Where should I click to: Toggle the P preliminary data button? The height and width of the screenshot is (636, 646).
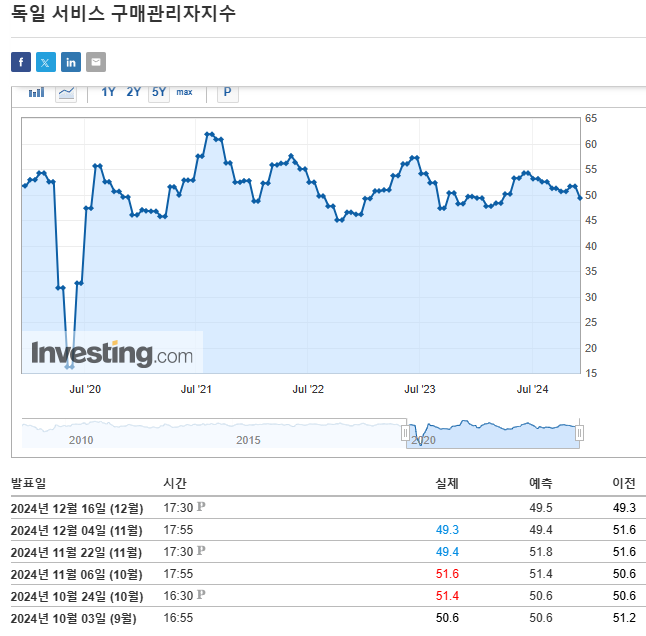pyautogui.click(x=227, y=93)
